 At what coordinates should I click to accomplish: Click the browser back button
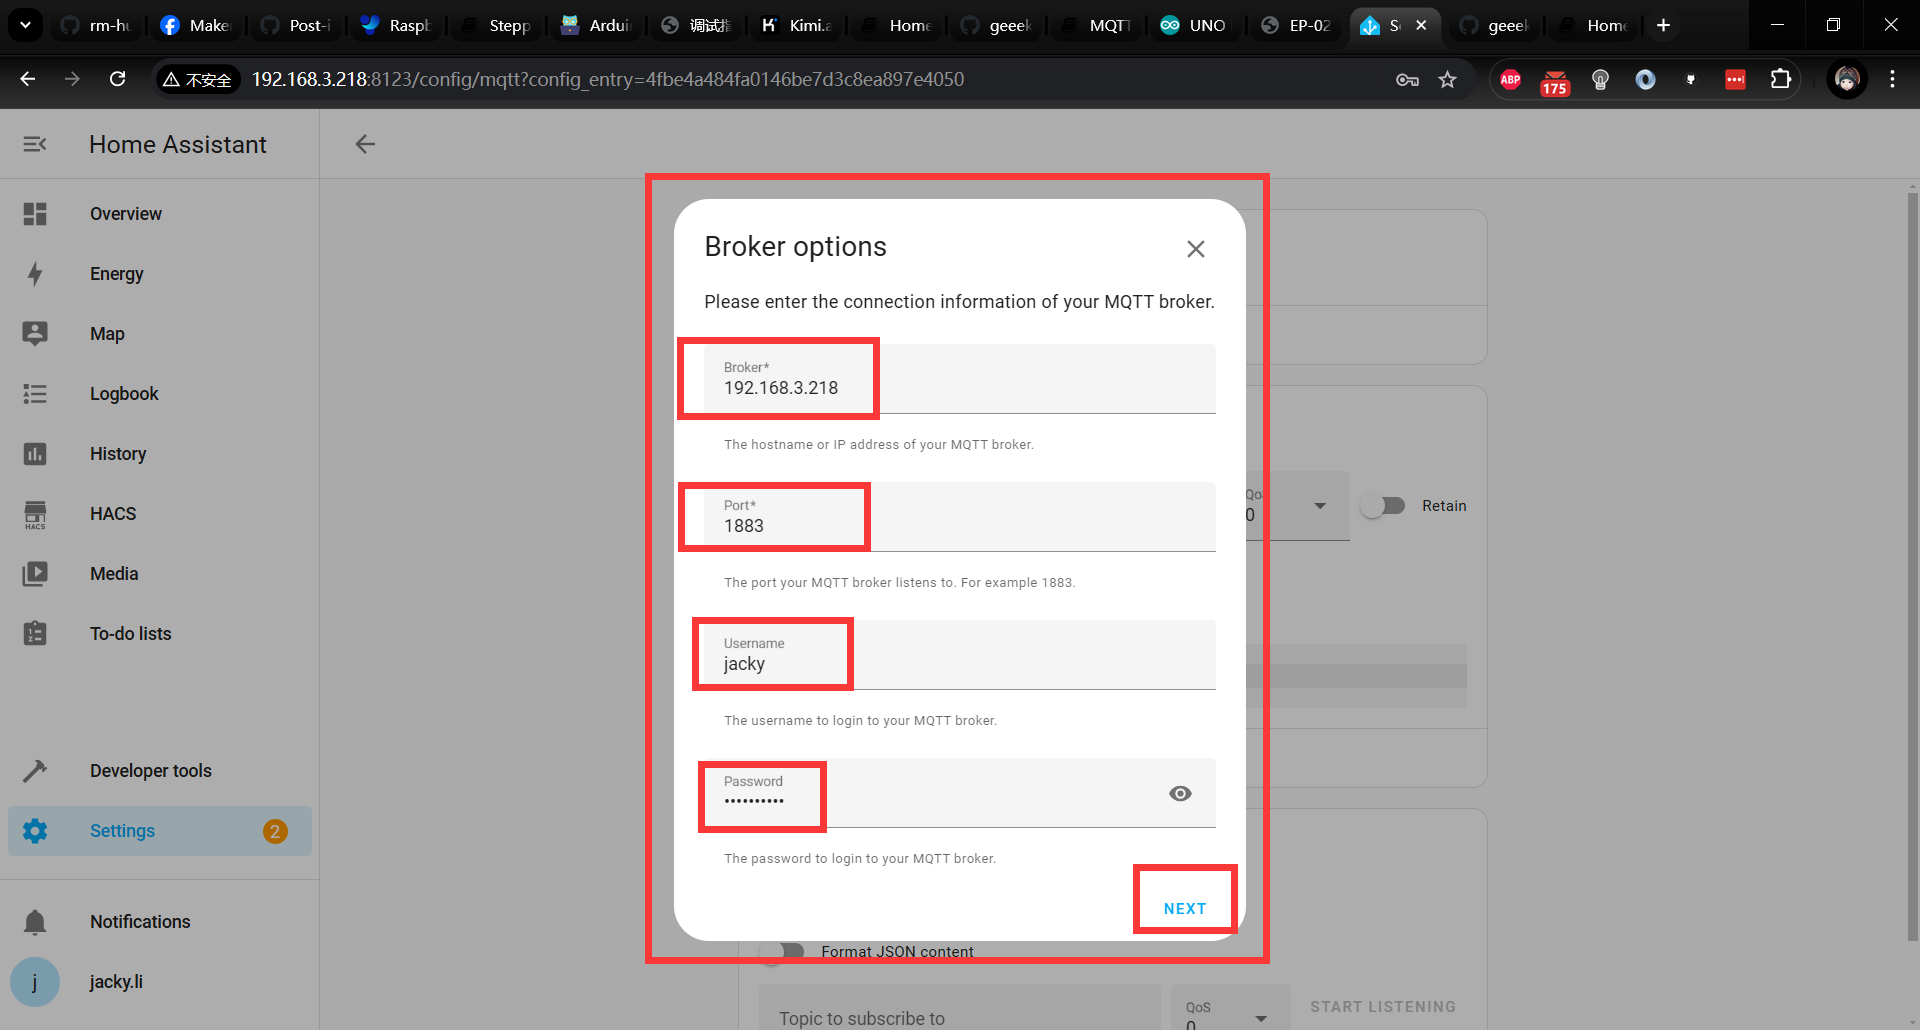28,79
